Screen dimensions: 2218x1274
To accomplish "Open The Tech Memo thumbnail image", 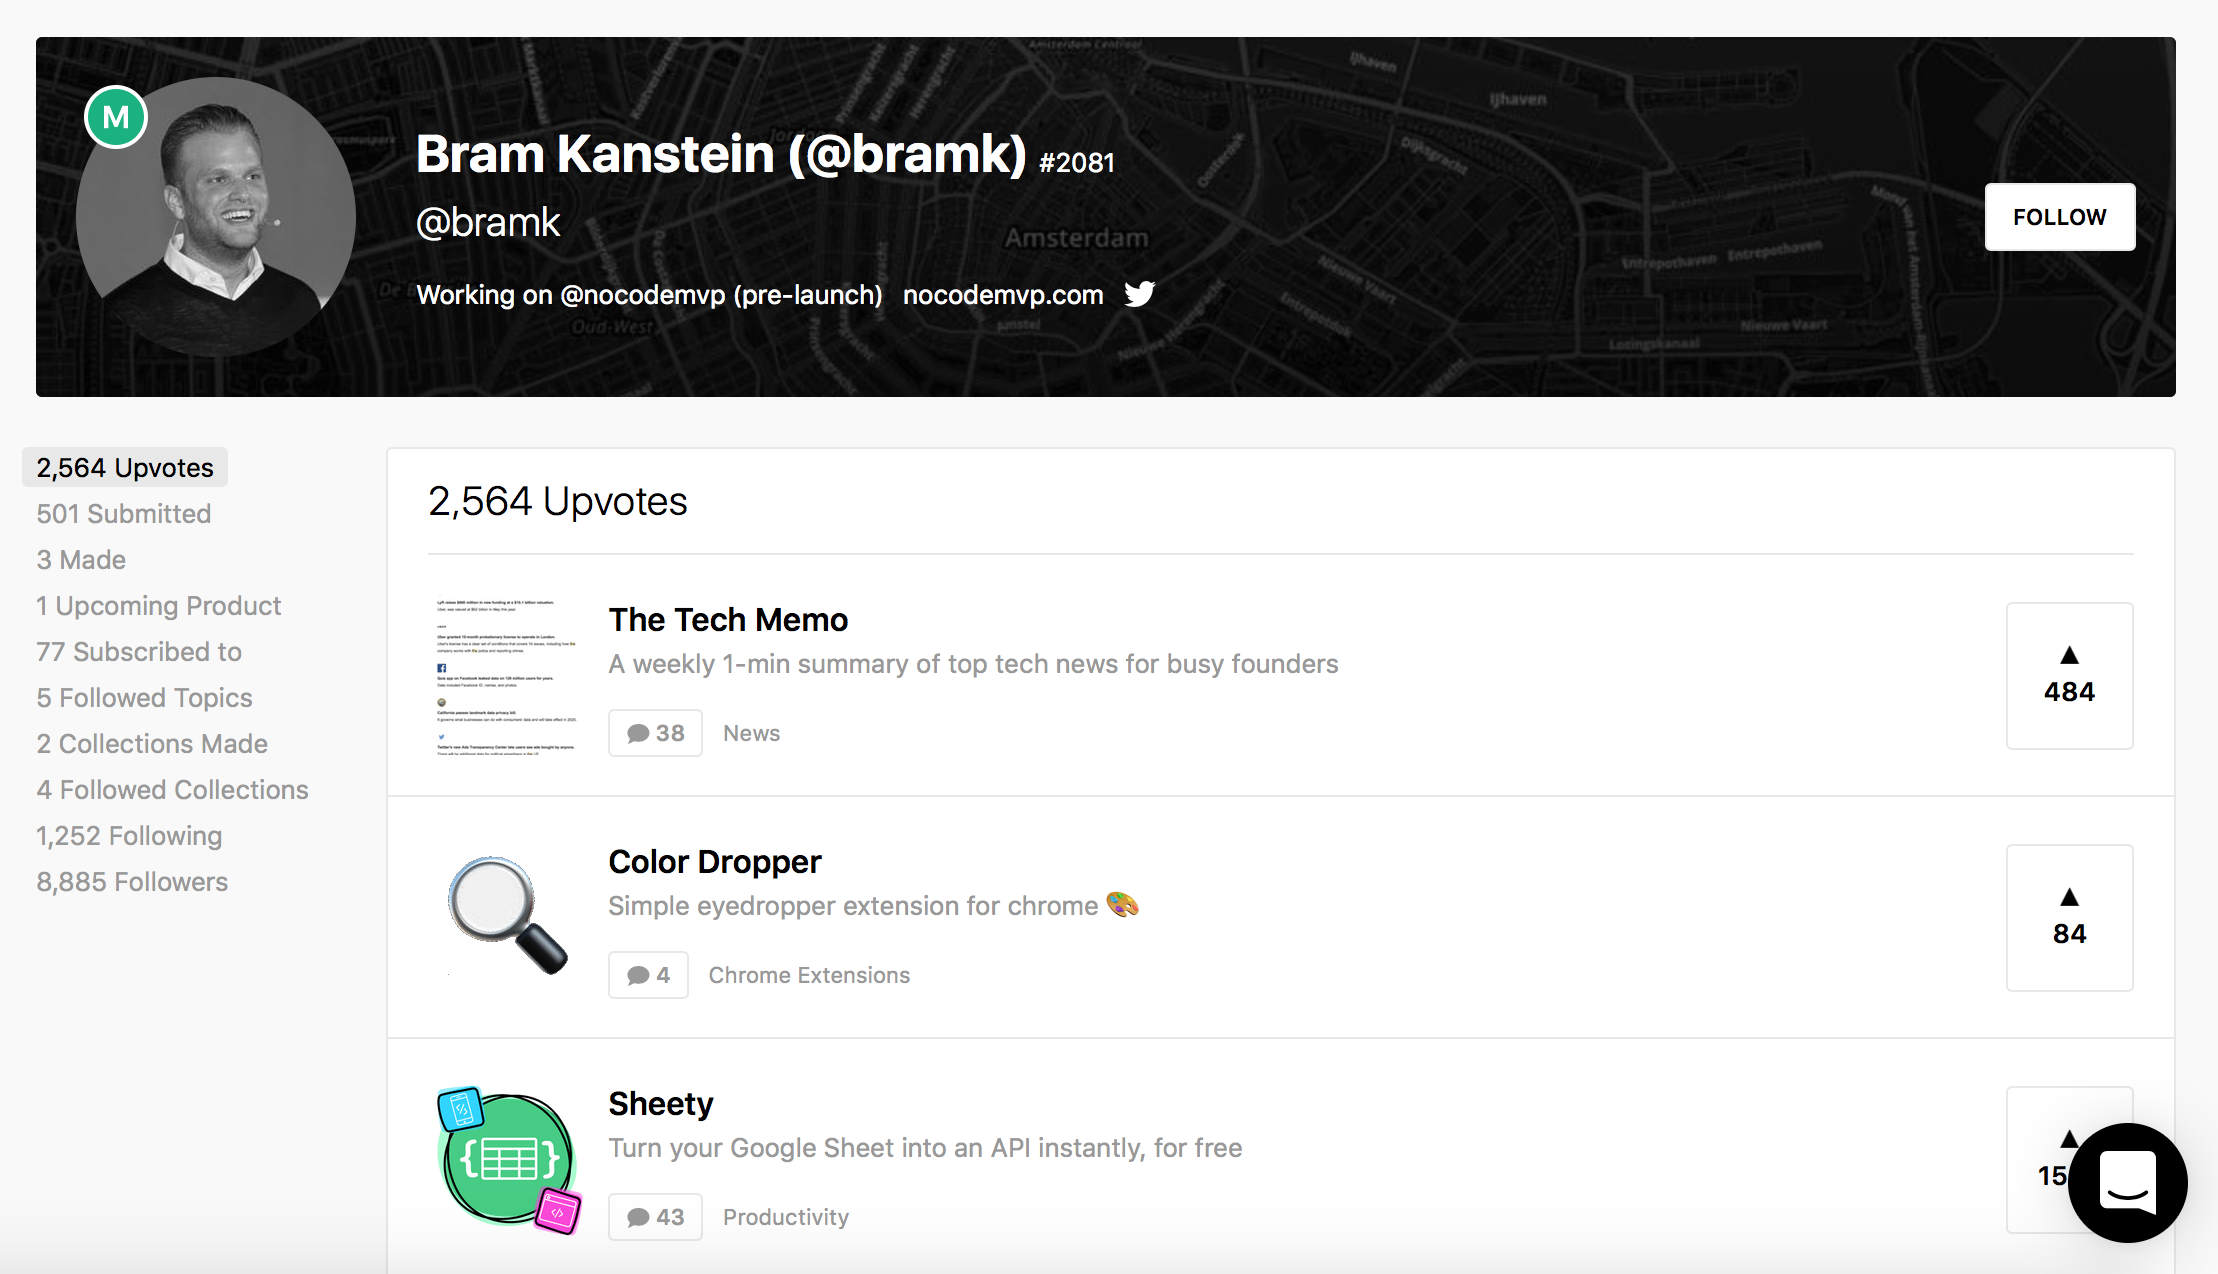I will pos(506,676).
